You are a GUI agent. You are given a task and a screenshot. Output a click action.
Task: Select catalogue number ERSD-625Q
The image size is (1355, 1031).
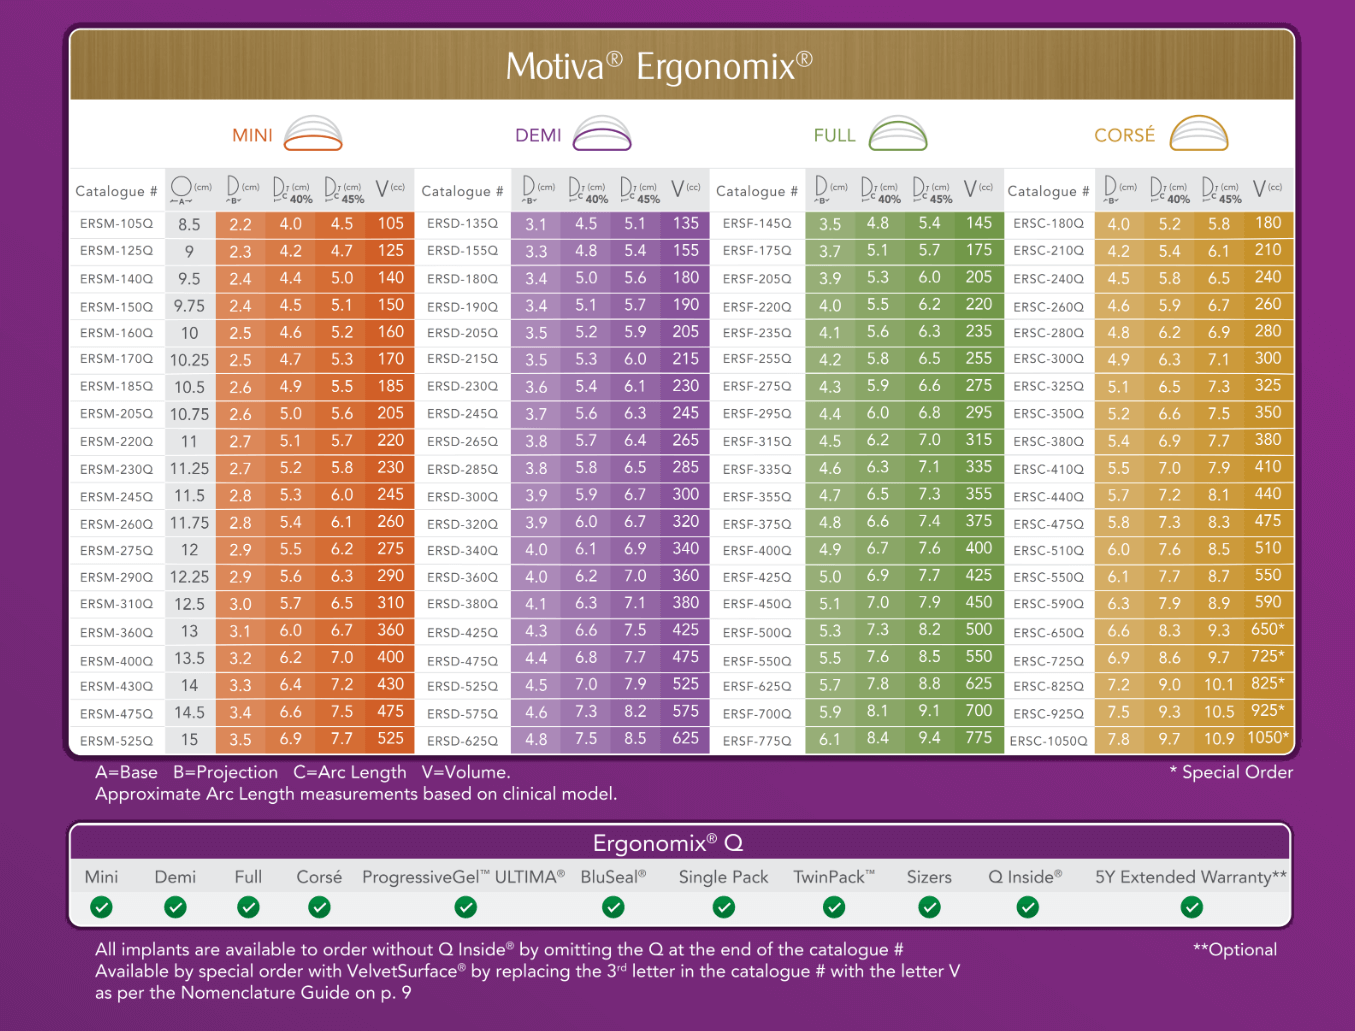tap(462, 741)
